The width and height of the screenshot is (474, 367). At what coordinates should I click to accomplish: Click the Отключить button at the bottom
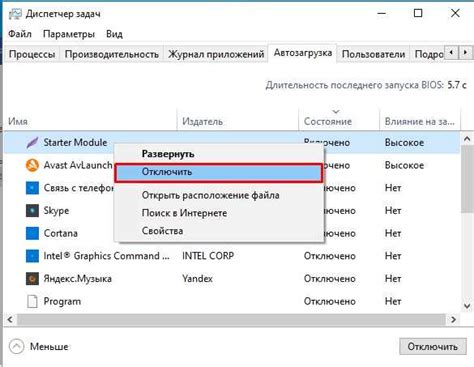(433, 347)
